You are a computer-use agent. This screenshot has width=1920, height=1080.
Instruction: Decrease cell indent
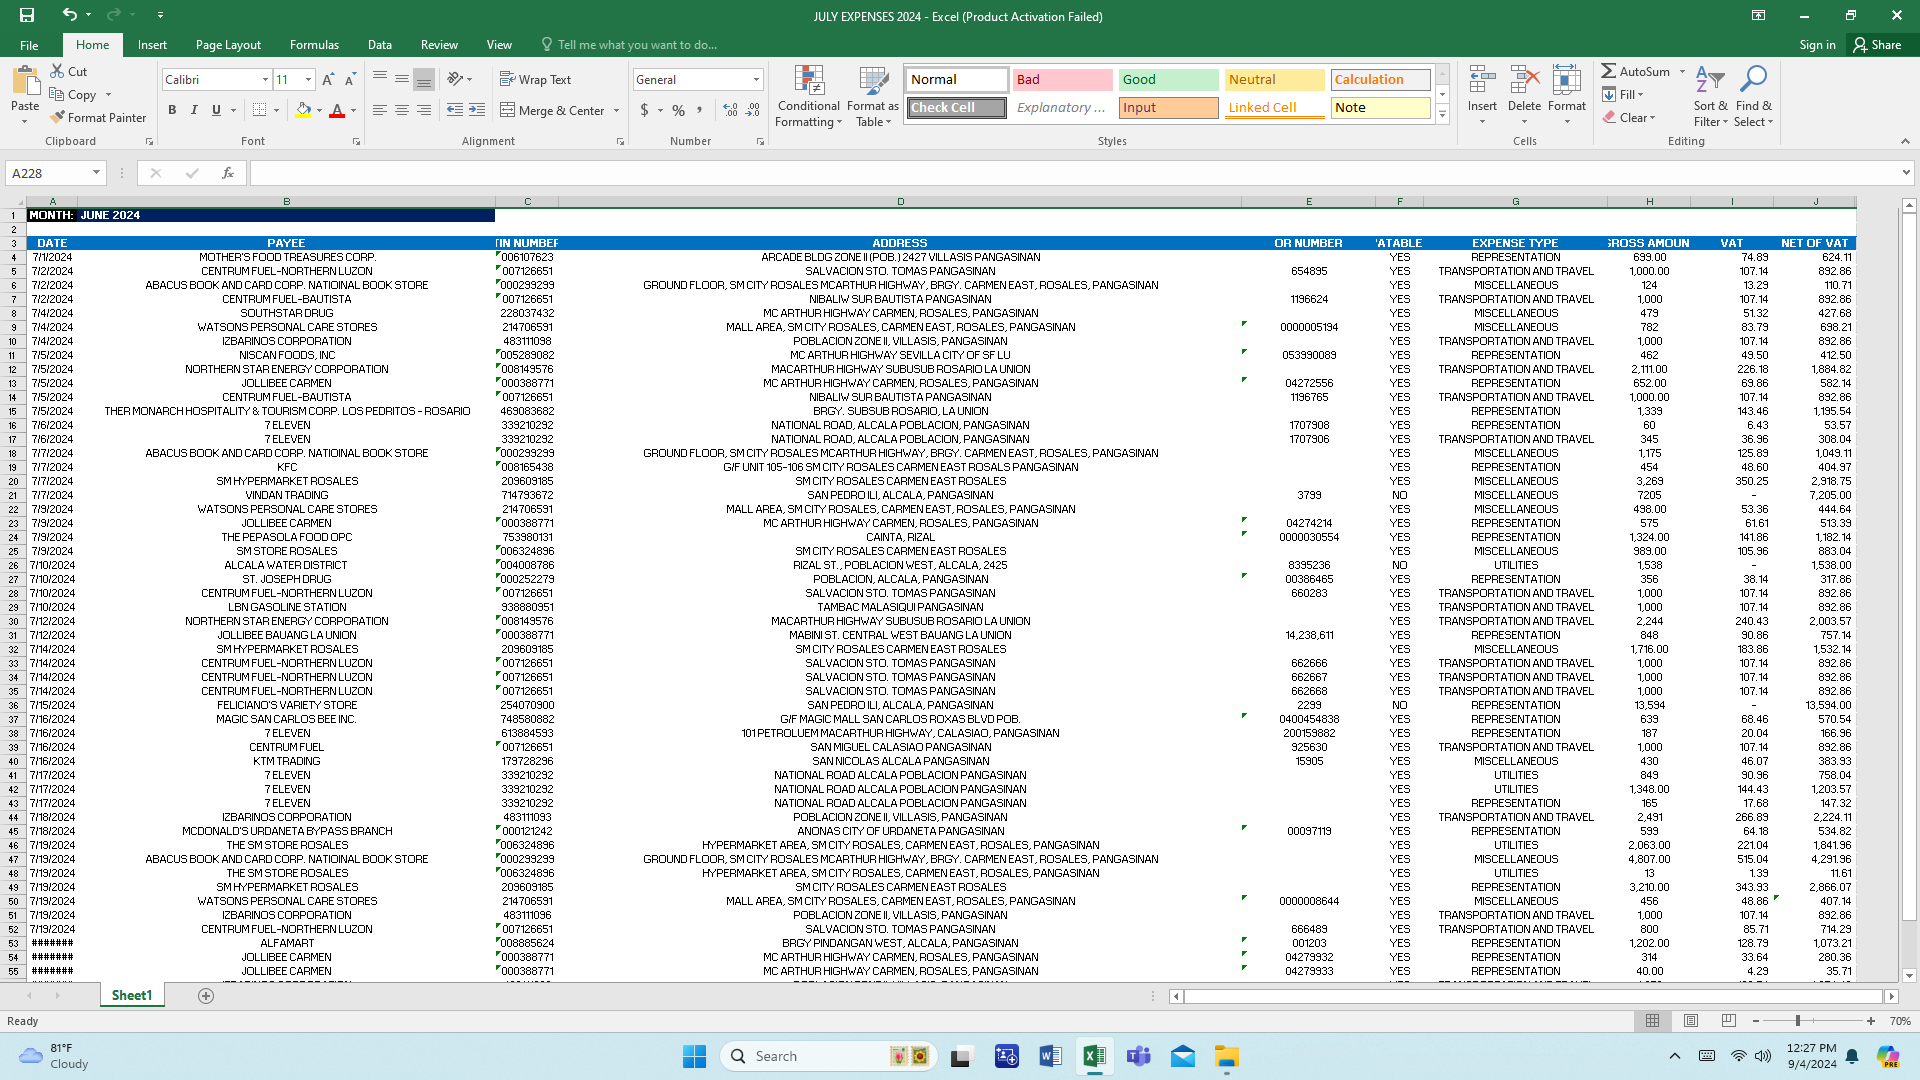pyautogui.click(x=455, y=110)
